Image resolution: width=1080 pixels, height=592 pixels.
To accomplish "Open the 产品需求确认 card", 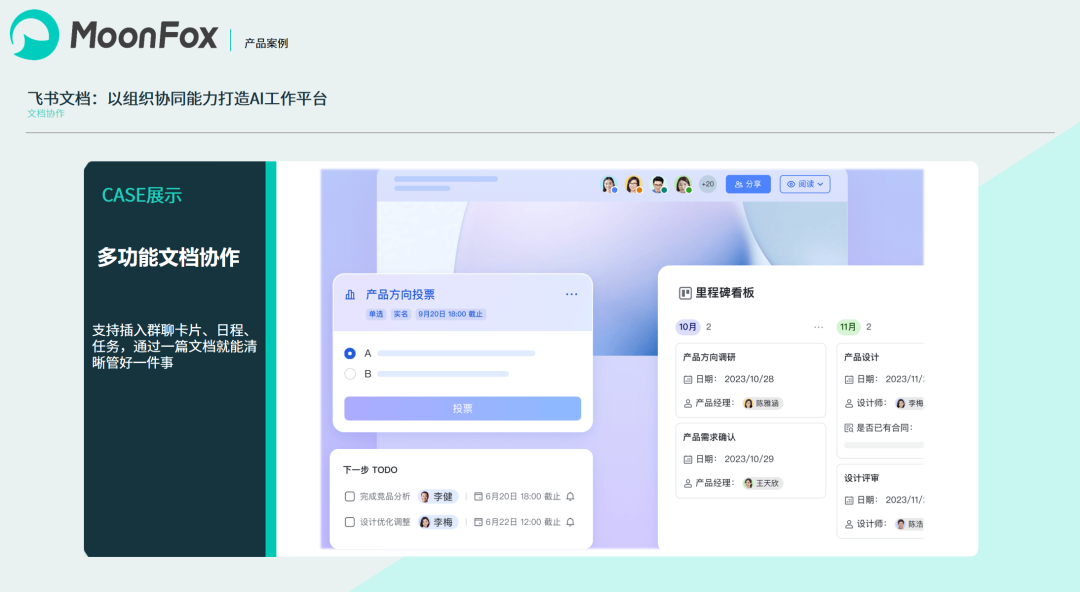I will tap(751, 460).
